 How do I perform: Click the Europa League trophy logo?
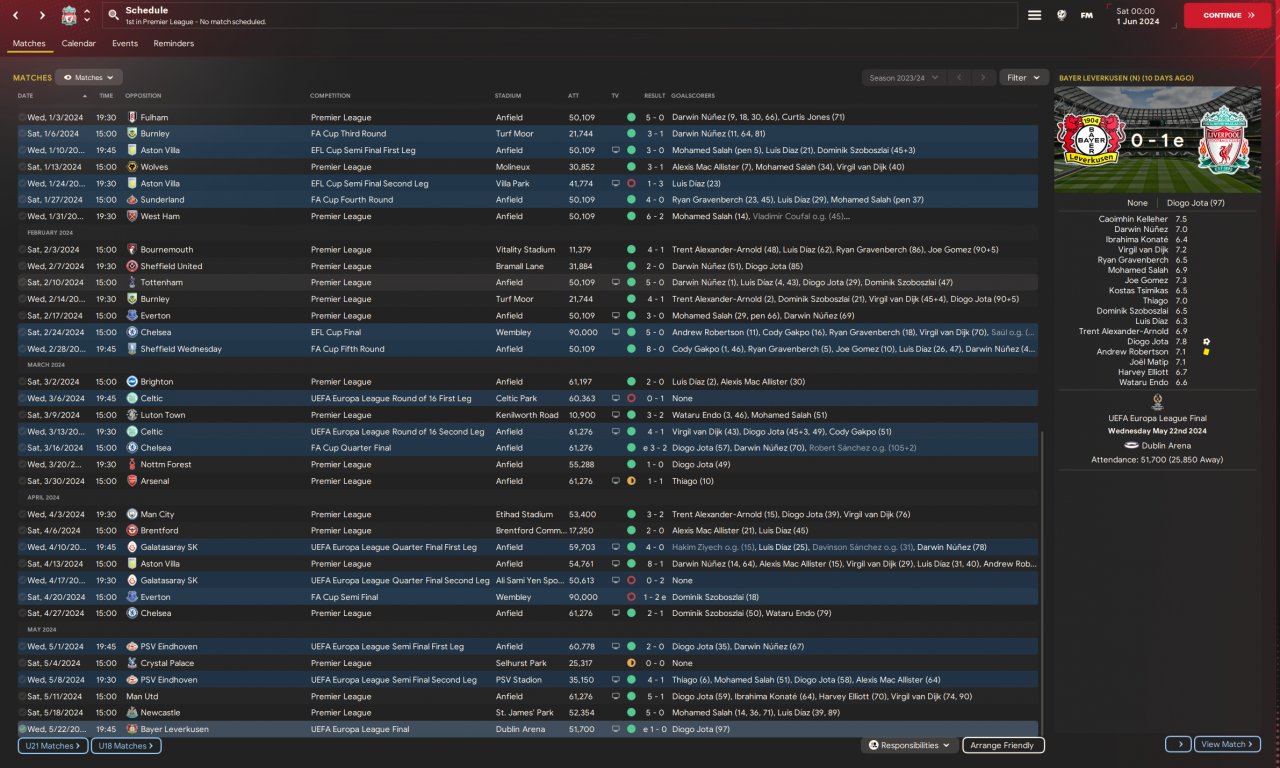[x=1157, y=402]
